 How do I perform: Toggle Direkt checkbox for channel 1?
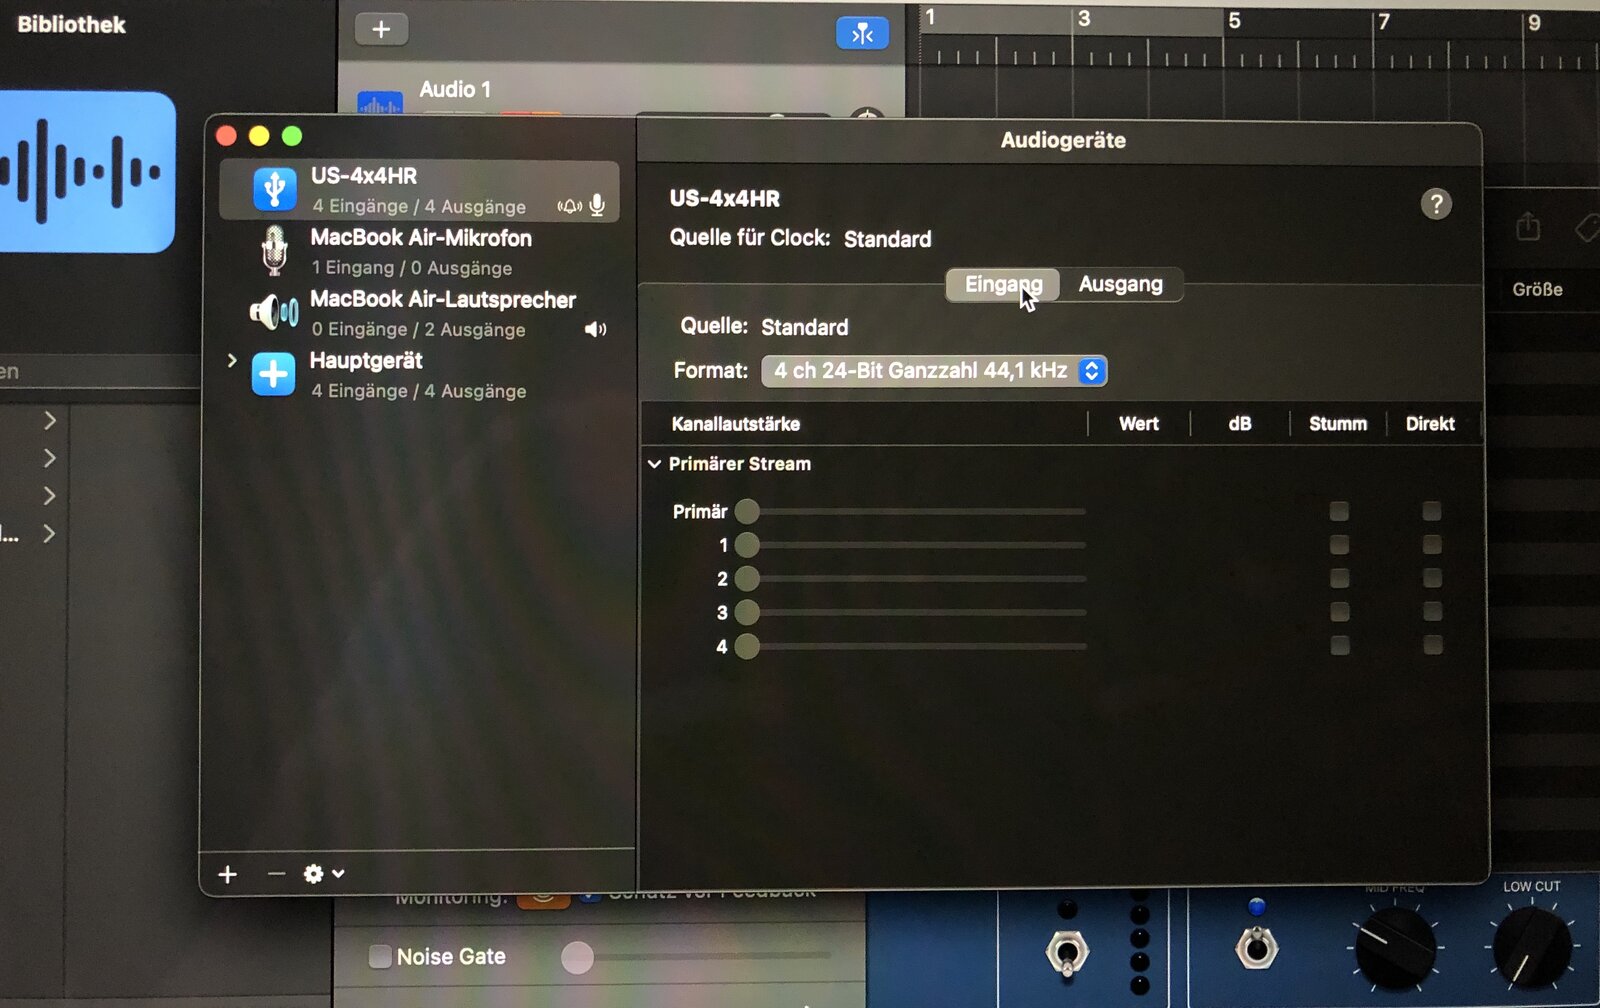tap(1432, 545)
